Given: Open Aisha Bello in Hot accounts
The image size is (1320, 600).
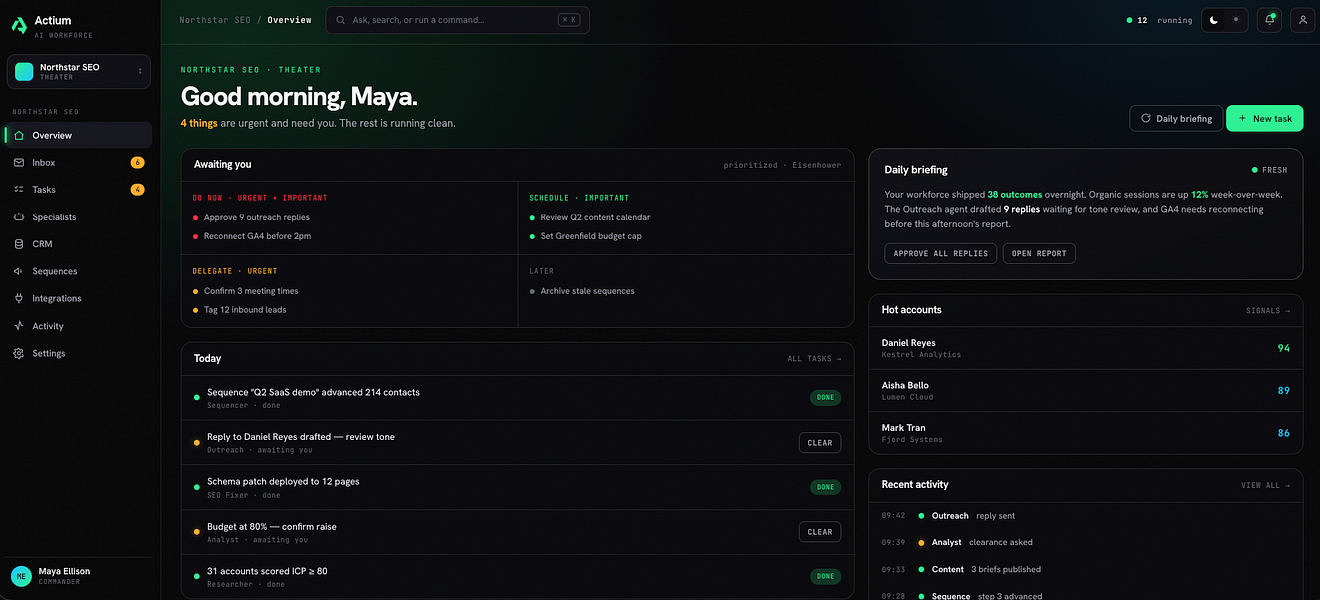Looking at the screenshot, I should [1086, 390].
